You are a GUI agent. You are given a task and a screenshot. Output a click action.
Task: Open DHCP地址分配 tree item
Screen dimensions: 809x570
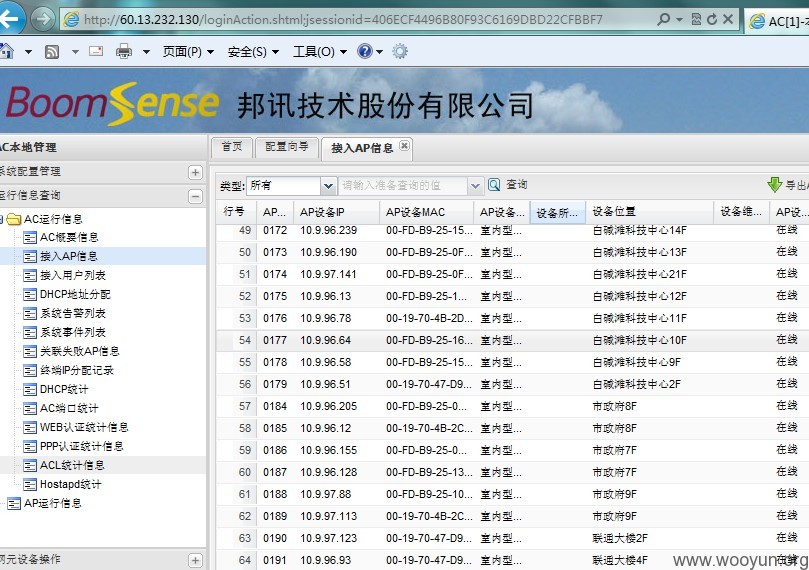pyautogui.click(x=75, y=295)
